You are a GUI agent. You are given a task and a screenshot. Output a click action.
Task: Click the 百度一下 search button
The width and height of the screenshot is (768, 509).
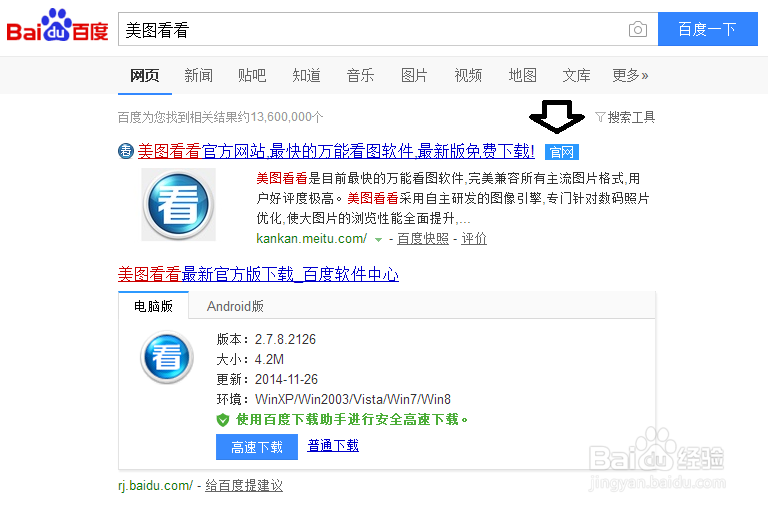(x=708, y=29)
